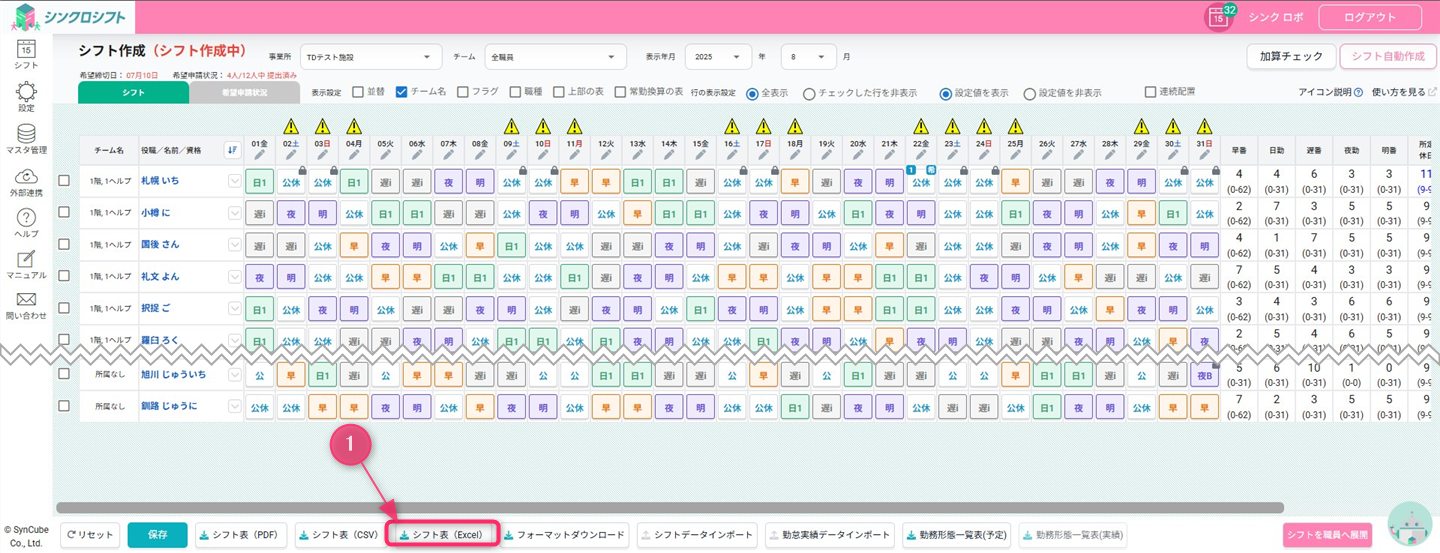Select the 設定値を表示 radio button

pyautogui.click(x=945, y=93)
